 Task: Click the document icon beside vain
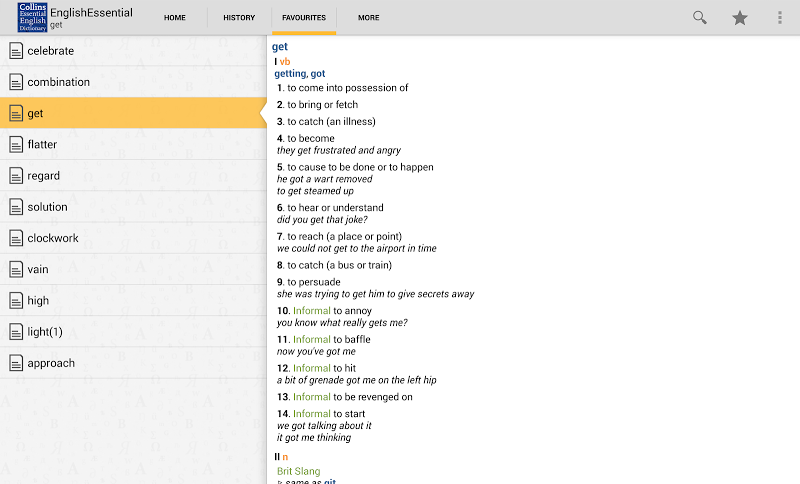pyautogui.click(x=16, y=269)
